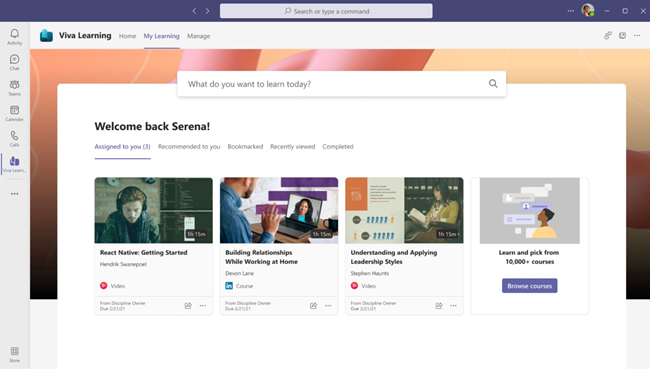Copy link icon in app header
The width and height of the screenshot is (650, 369).
pyautogui.click(x=608, y=36)
